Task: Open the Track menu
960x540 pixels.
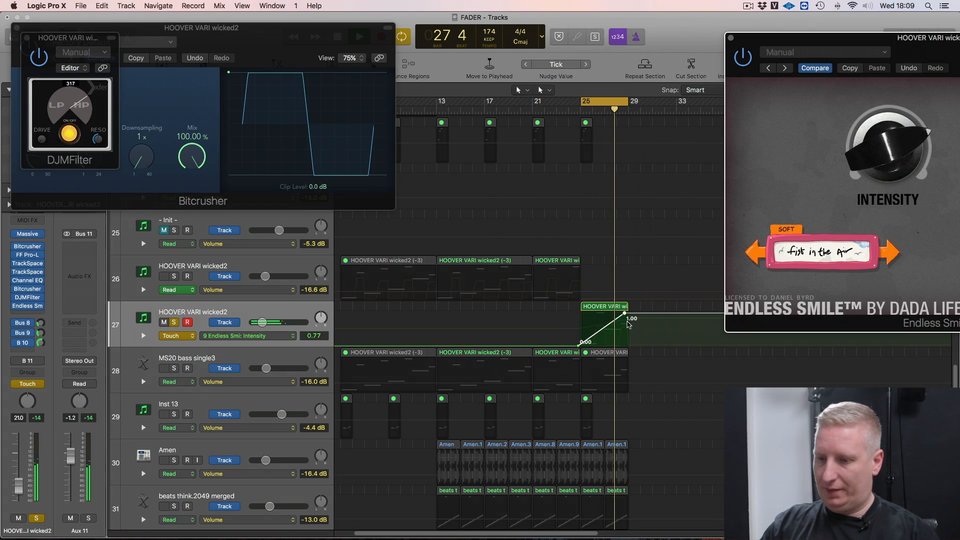Action: tap(126, 6)
